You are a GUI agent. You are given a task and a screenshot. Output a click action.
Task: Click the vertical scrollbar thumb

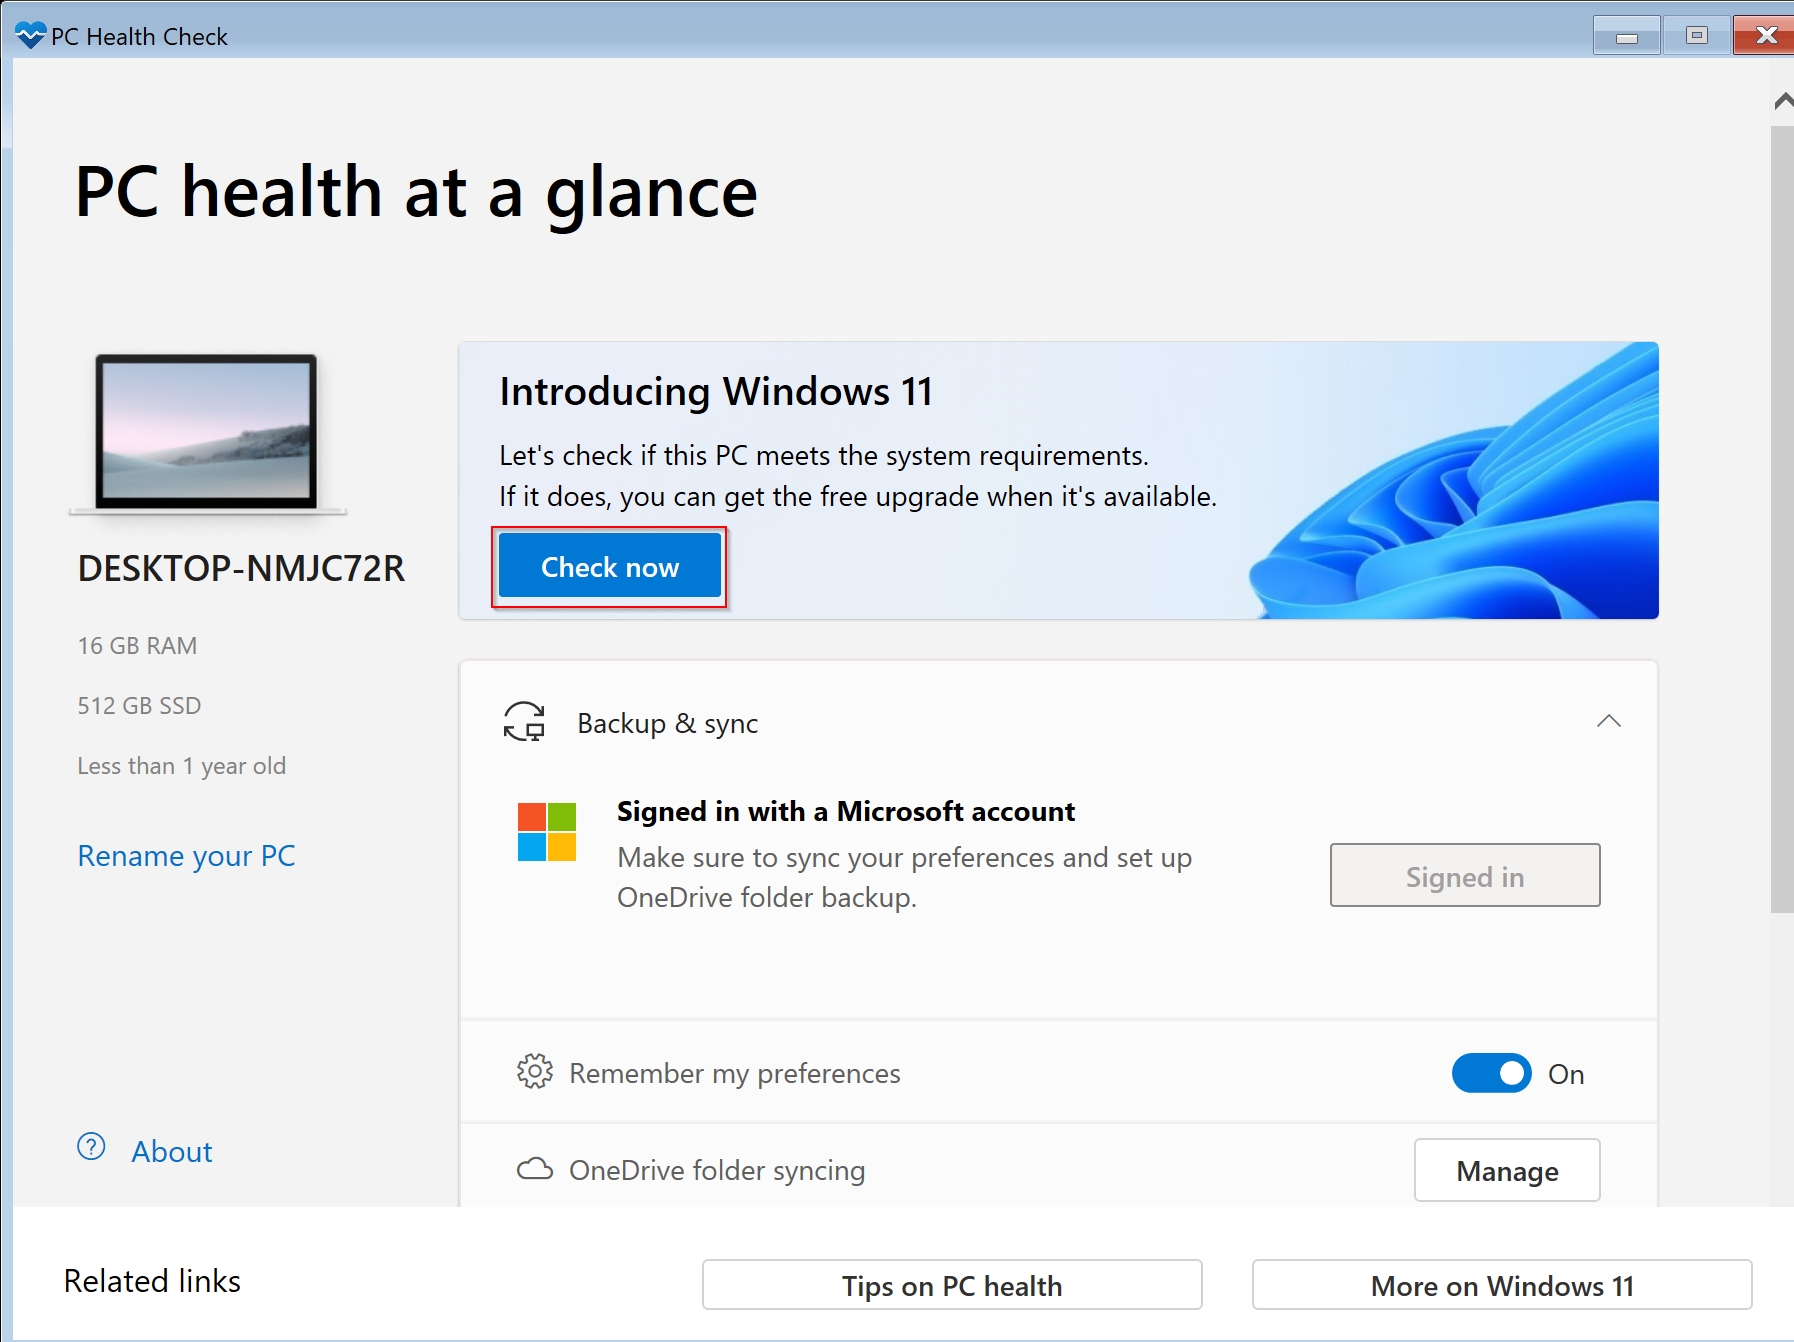[x=1781, y=520]
